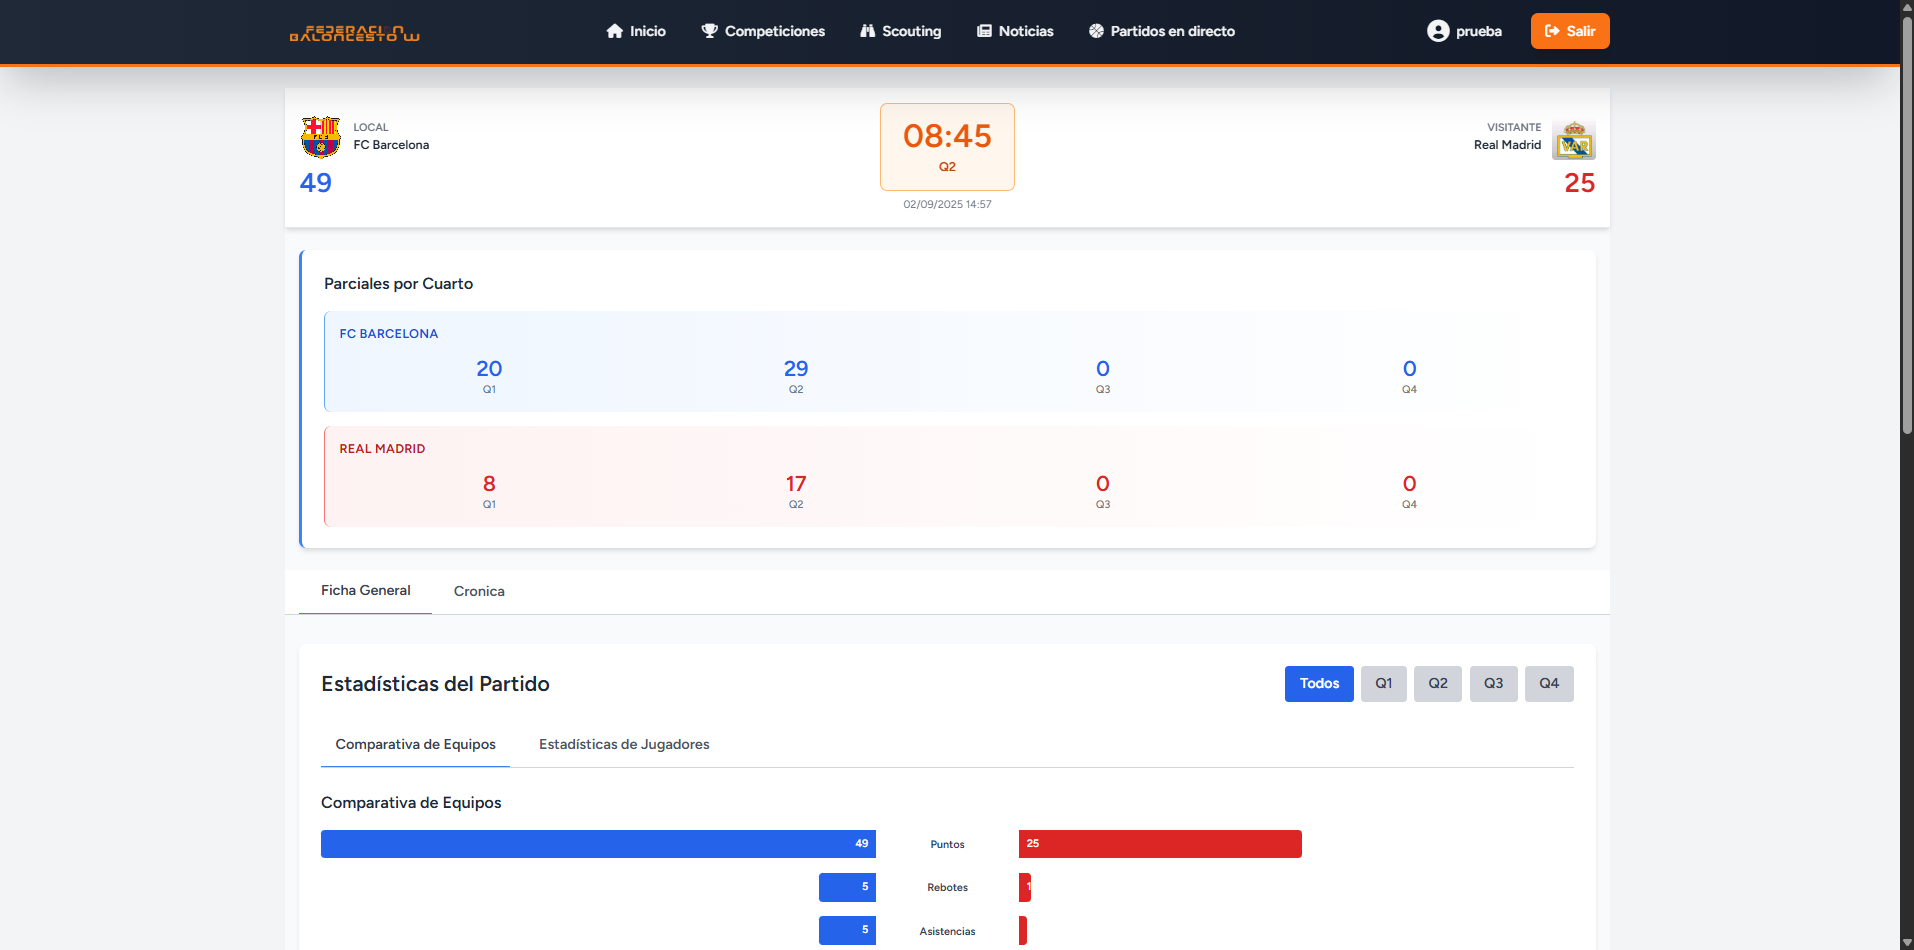This screenshot has height=950, width=1914.
Task: Click the home icon beside Inicio
Action: [x=614, y=31]
